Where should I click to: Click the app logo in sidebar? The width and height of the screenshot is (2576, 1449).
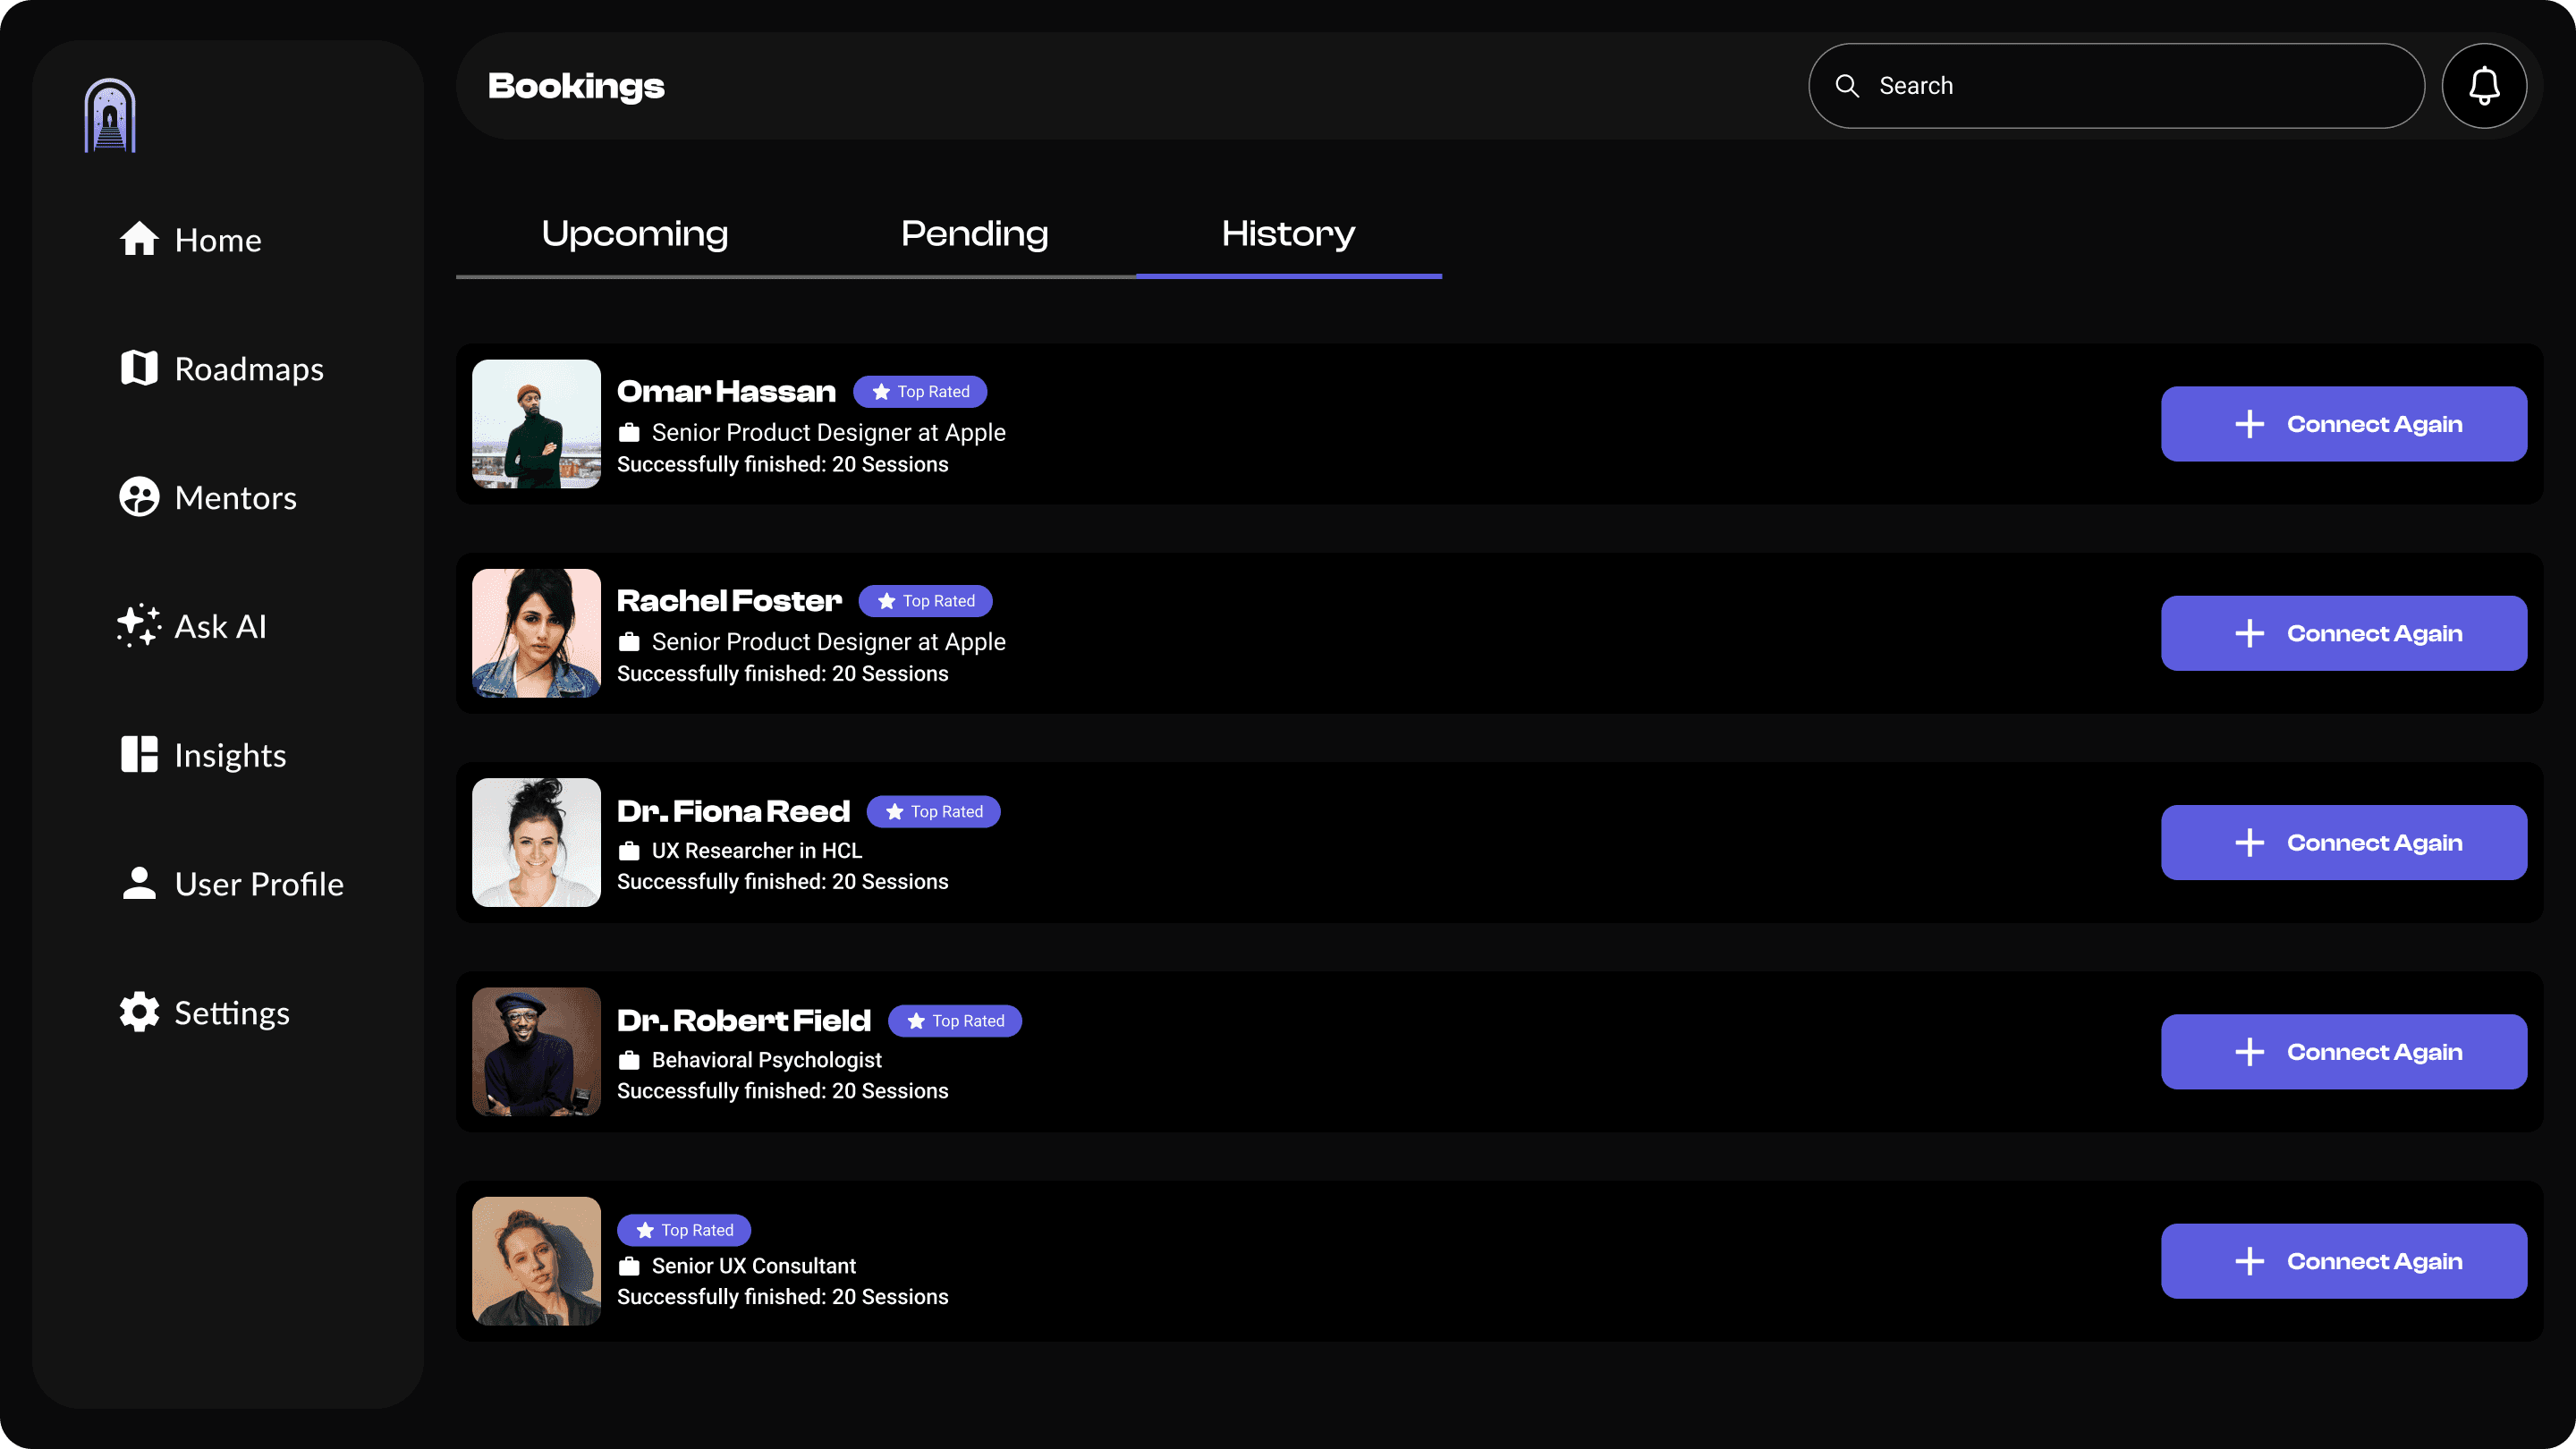click(110, 116)
